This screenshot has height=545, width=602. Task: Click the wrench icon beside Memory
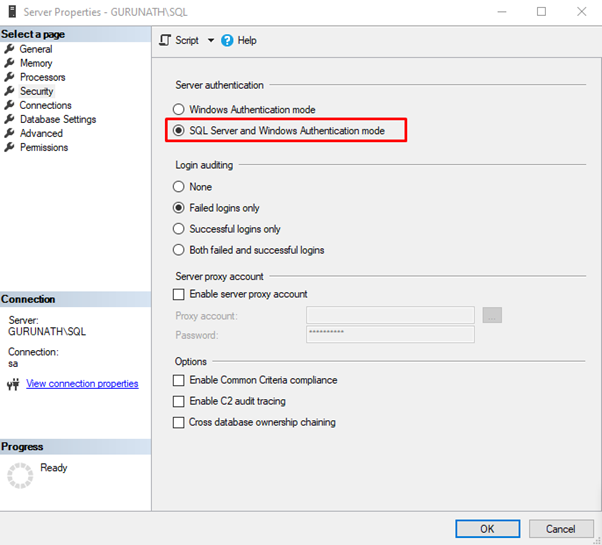pos(9,63)
